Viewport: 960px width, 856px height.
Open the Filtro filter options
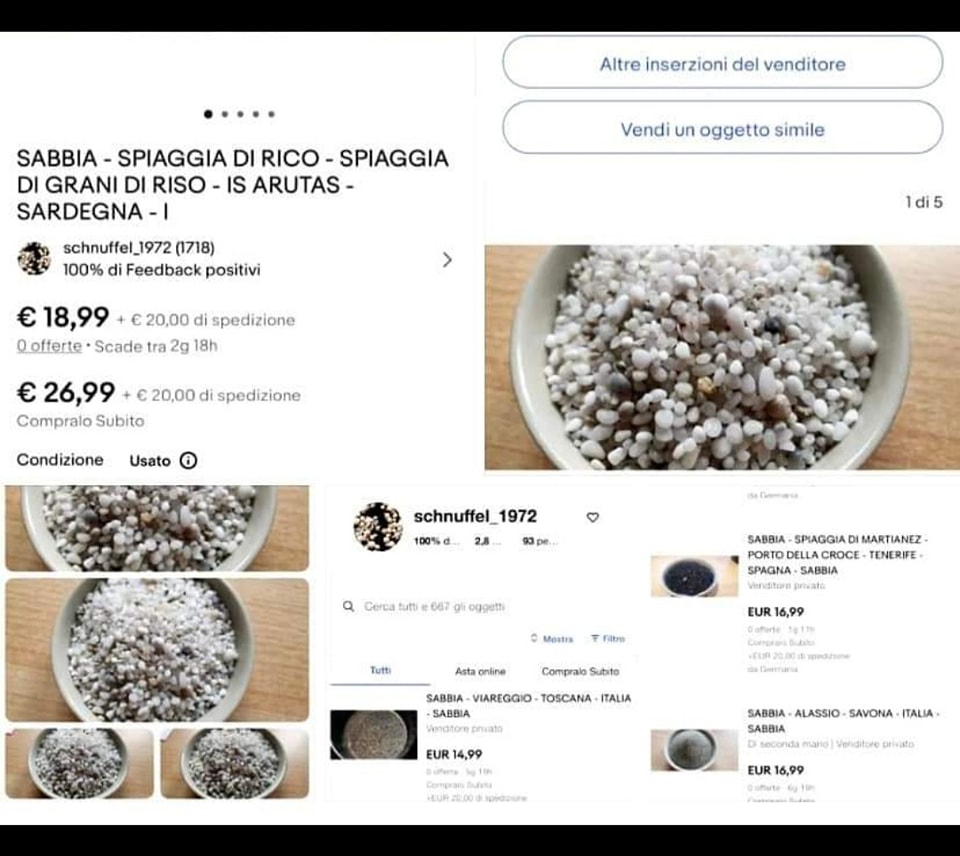[x=608, y=639]
